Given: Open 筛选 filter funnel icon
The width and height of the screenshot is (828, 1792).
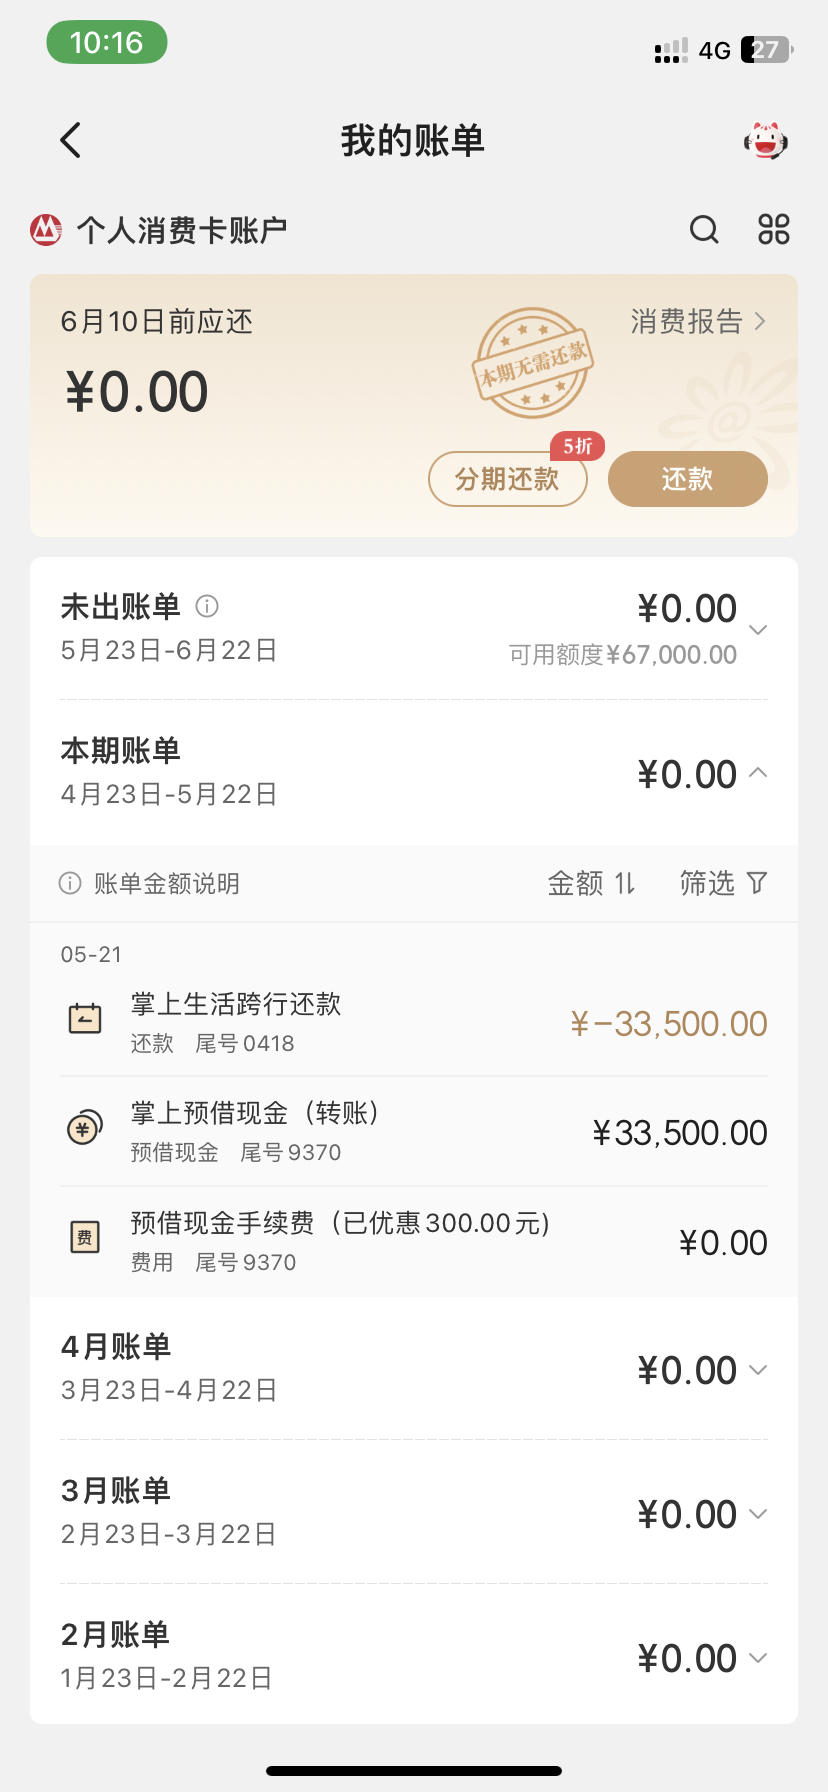Looking at the screenshot, I should pos(757,883).
